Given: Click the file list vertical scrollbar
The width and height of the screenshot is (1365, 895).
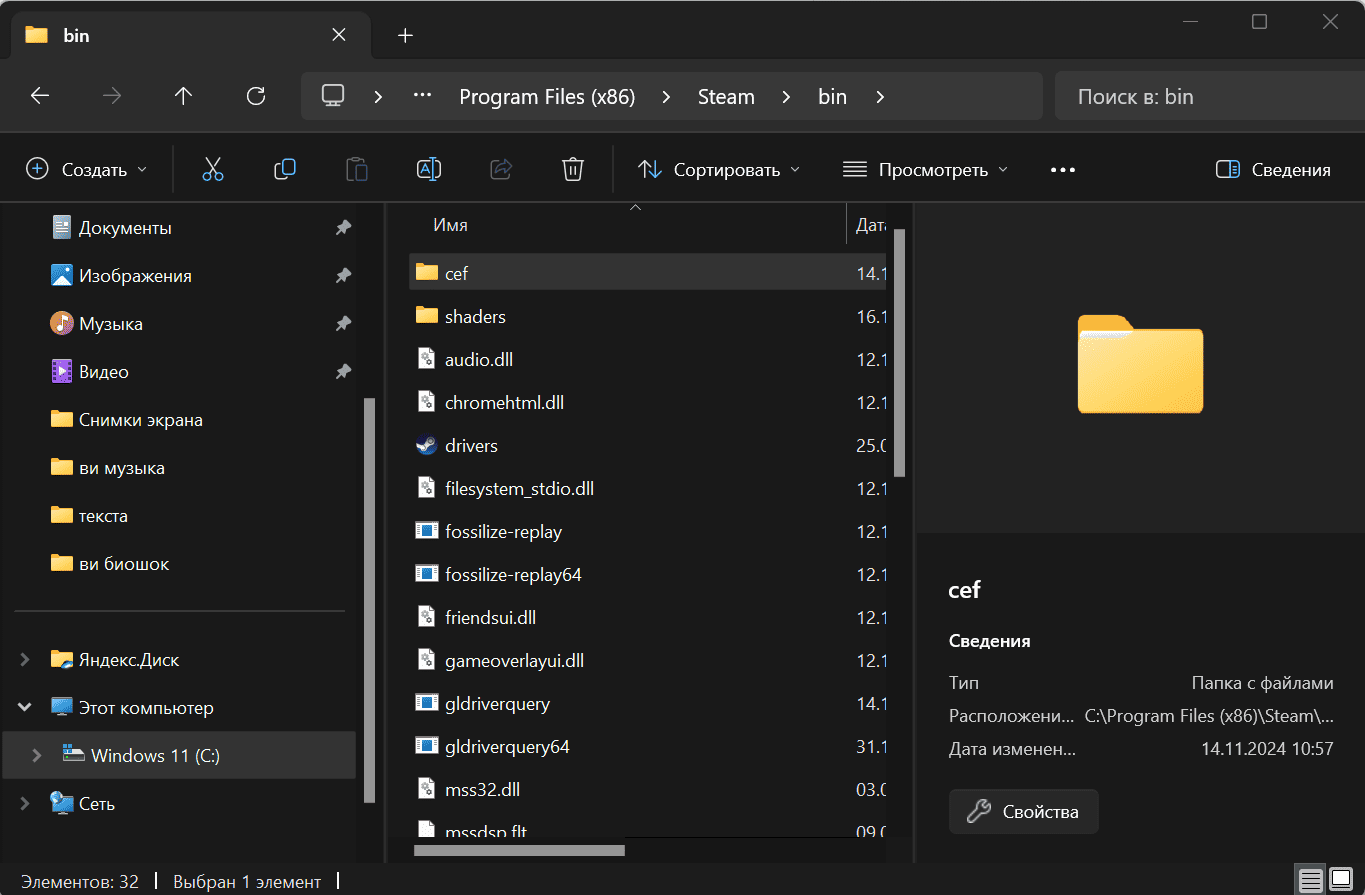Looking at the screenshot, I should pyautogui.click(x=899, y=352).
